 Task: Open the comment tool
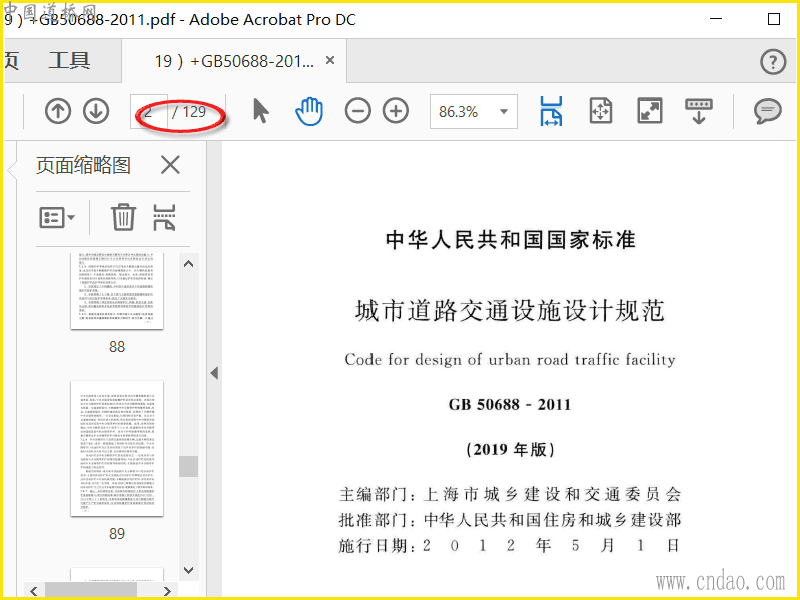767,111
